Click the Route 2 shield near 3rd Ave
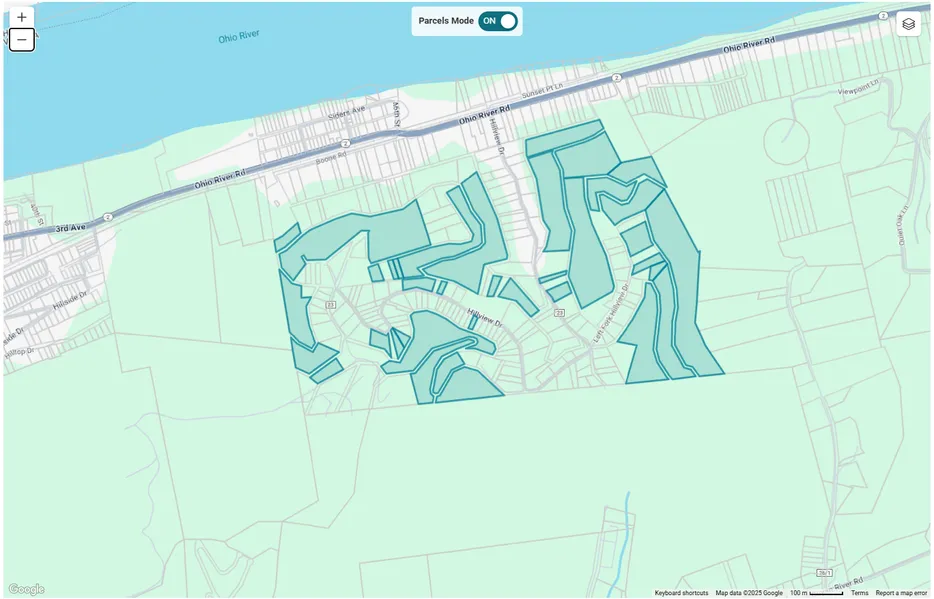The width and height of the screenshot is (934, 599). pyautogui.click(x=107, y=217)
